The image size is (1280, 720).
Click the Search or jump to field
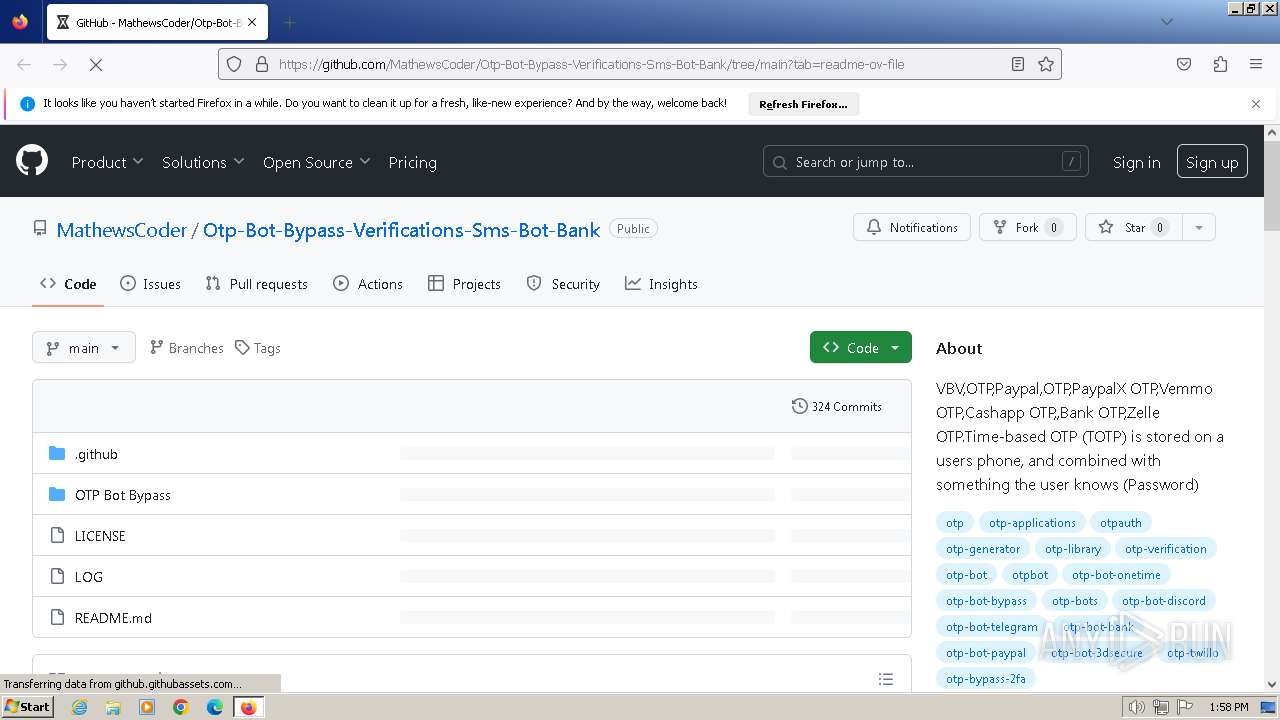[926, 161]
